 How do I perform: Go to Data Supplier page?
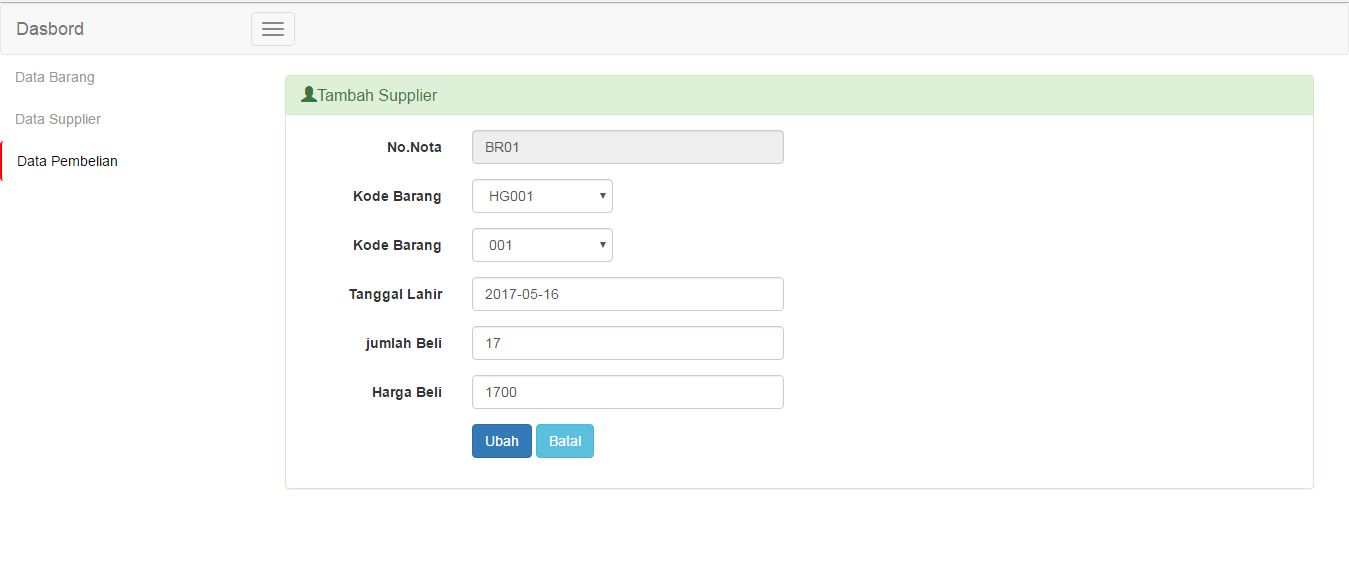coord(58,119)
